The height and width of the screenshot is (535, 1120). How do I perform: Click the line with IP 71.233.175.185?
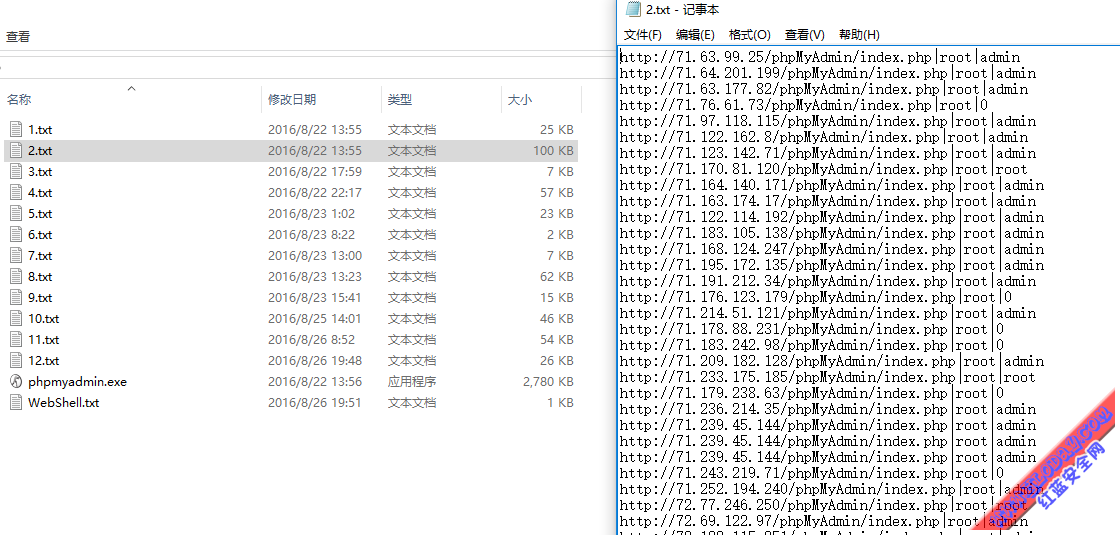click(x=828, y=377)
